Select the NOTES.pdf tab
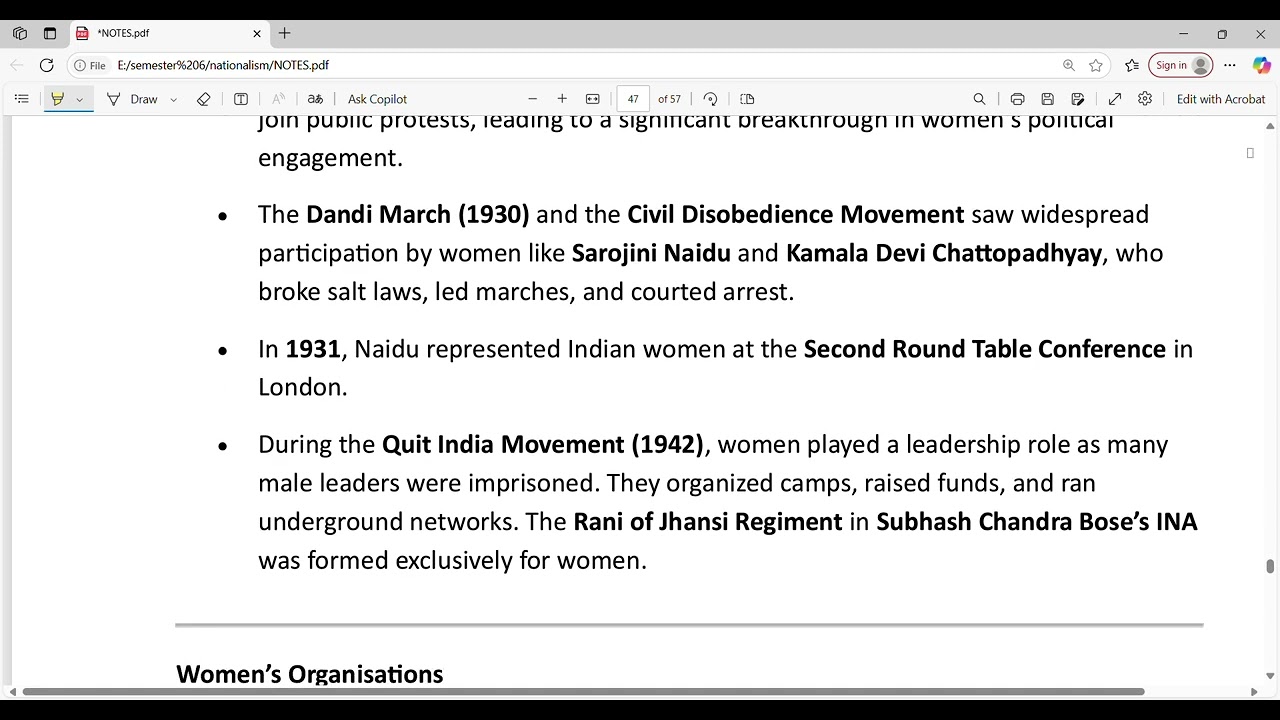The height and width of the screenshot is (720, 1280). click(168, 33)
